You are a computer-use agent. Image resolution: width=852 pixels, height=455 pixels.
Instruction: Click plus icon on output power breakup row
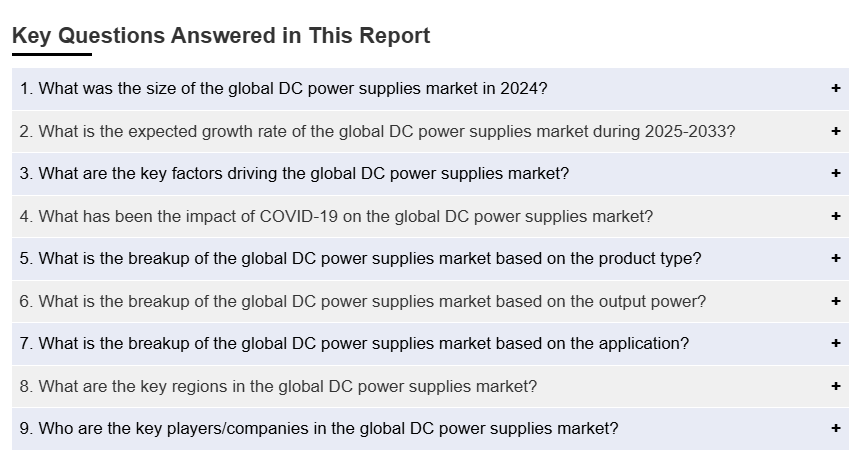pyautogui.click(x=835, y=301)
